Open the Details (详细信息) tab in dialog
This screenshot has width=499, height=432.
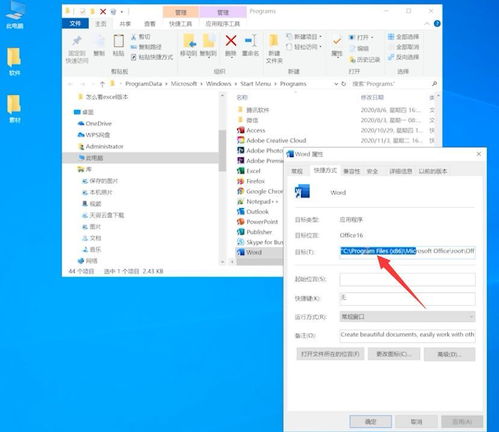pos(400,171)
